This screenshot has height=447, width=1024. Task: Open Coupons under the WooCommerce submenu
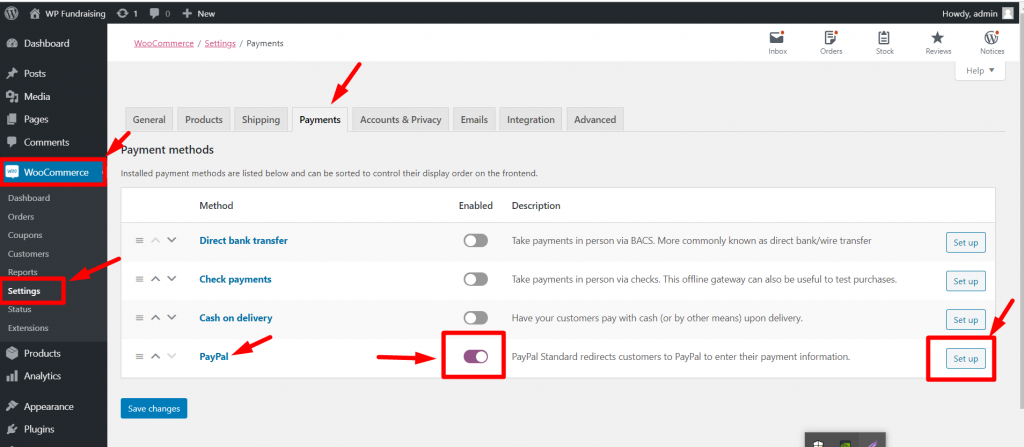tap(25, 235)
